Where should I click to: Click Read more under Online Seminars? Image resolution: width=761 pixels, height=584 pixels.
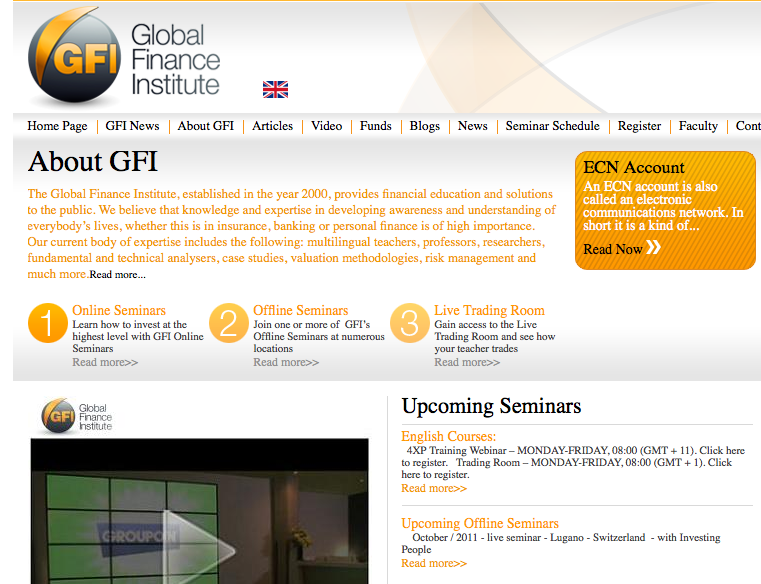pos(105,362)
